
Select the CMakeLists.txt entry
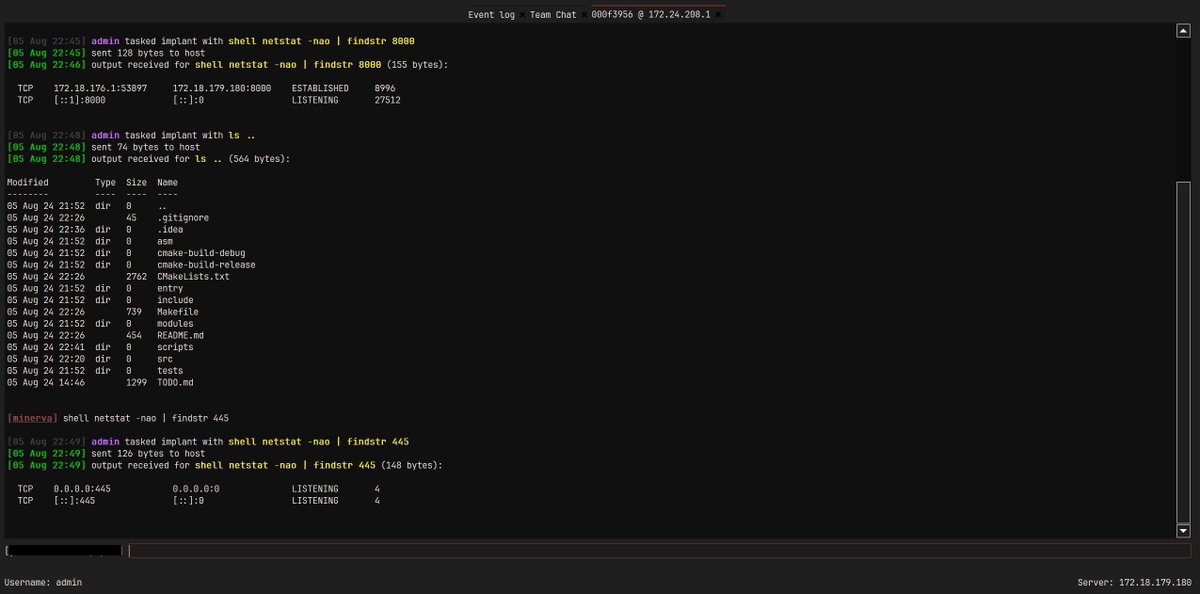[x=193, y=276]
